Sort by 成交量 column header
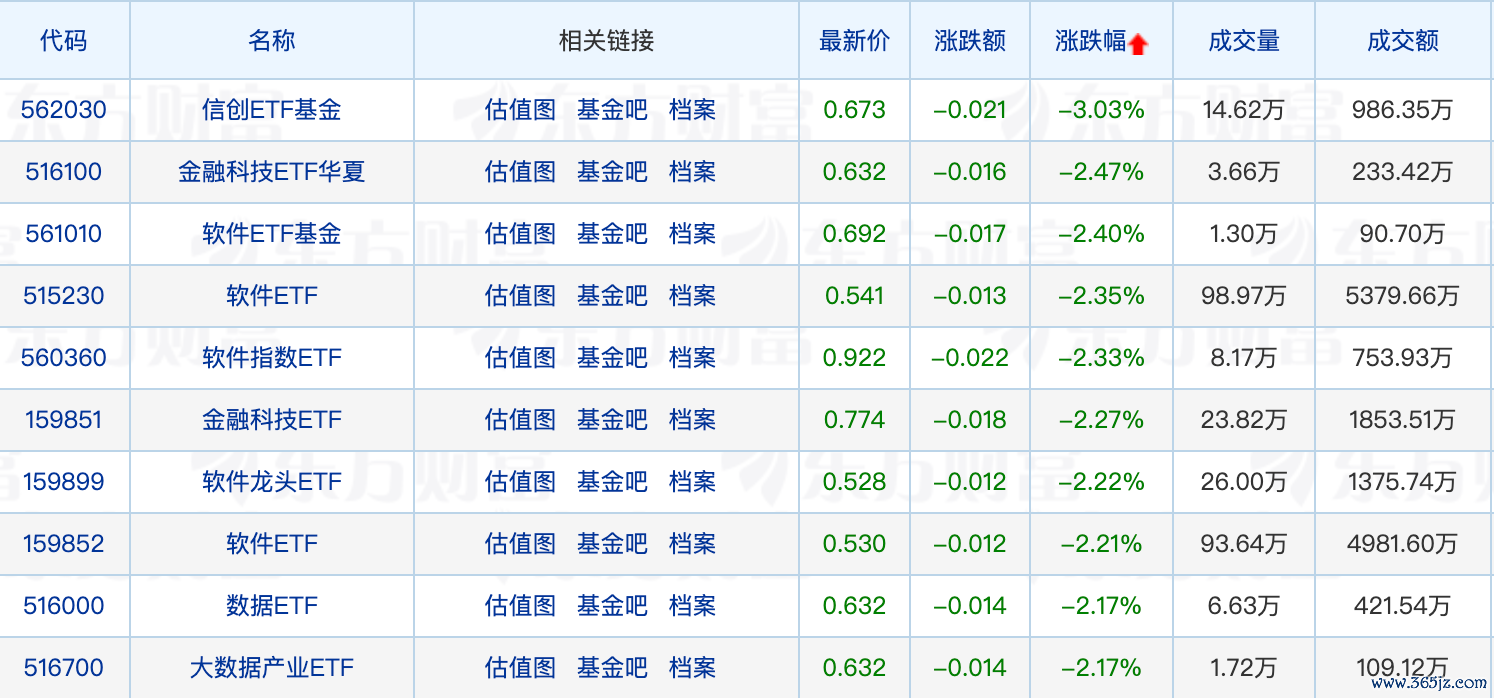 point(1243,41)
